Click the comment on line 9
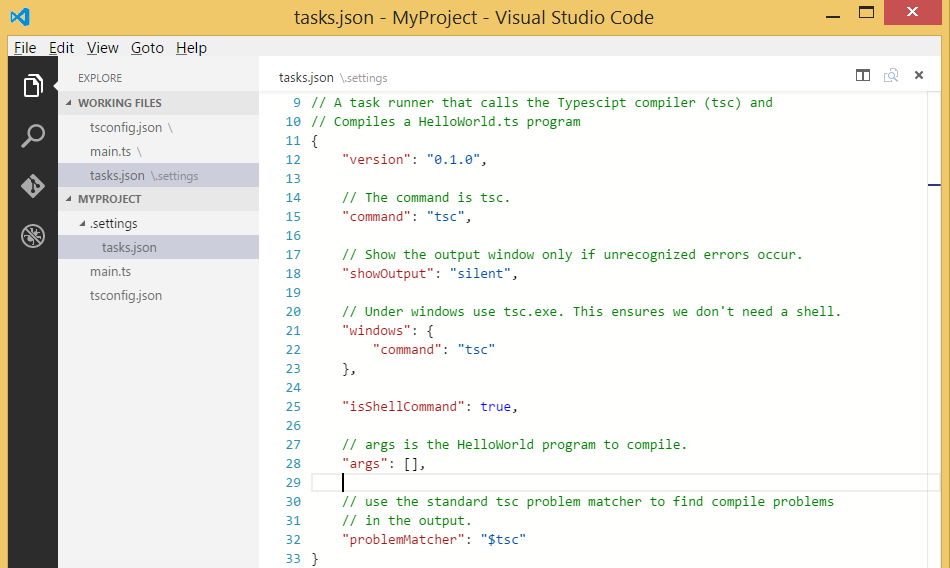Image resolution: width=950 pixels, height=568 pixels. point(542,102)
